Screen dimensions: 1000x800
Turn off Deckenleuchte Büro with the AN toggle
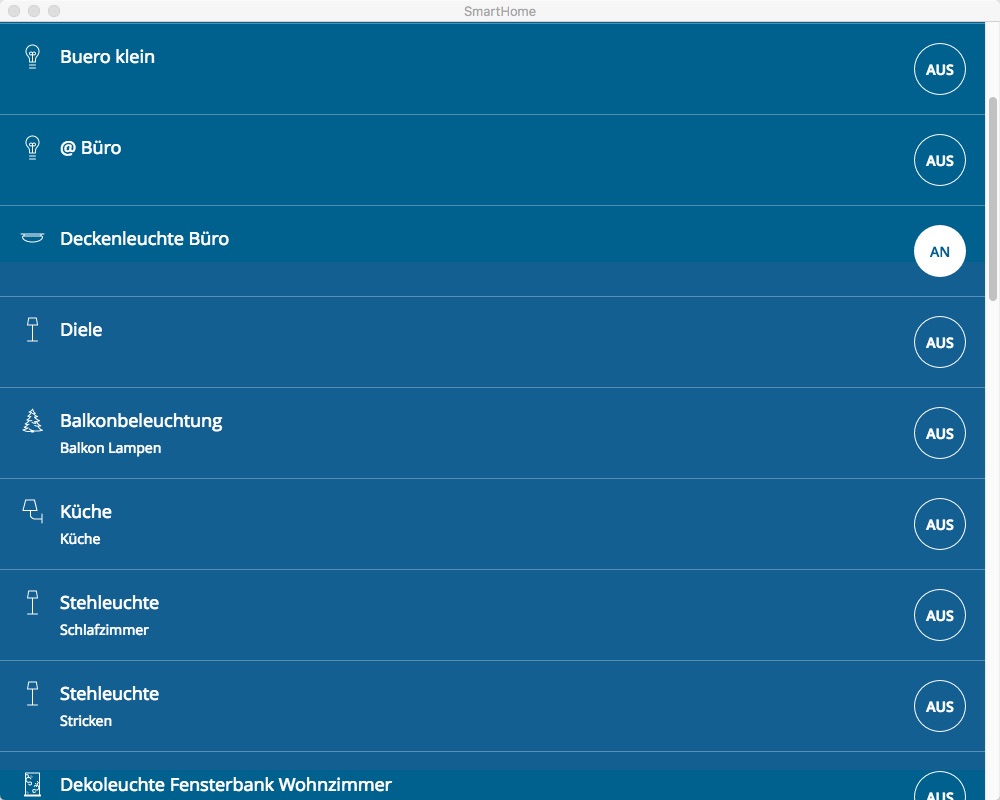tap(939, 252)
